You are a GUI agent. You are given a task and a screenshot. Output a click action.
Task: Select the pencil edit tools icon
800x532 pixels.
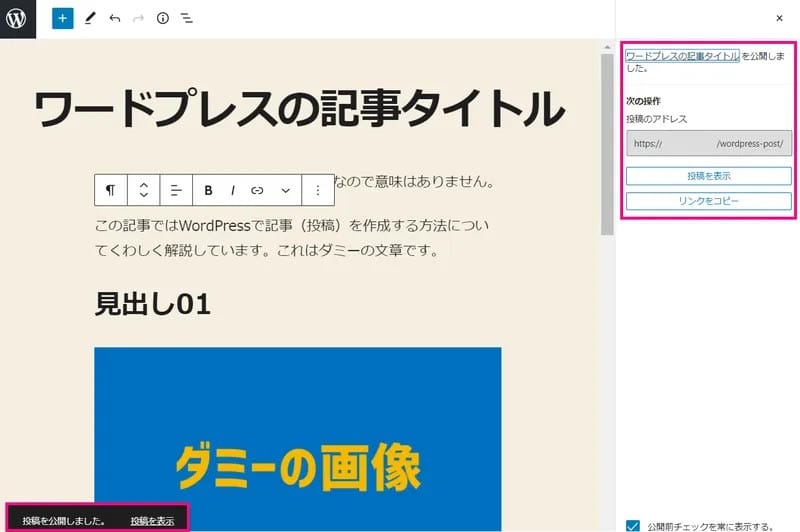90,18
